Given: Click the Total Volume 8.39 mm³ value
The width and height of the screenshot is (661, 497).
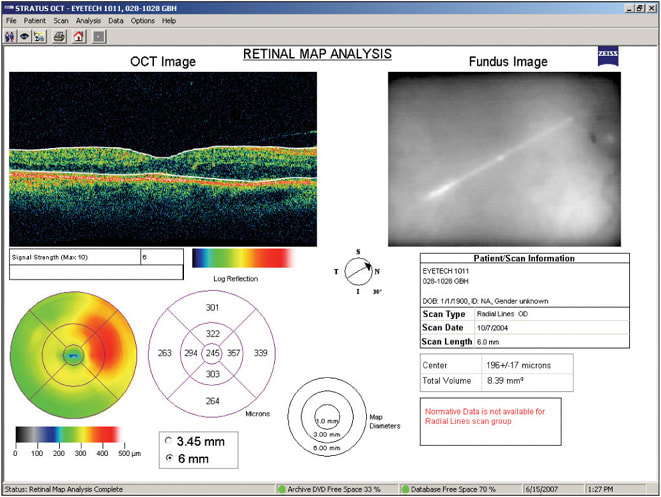Looking at the screenshot, I should click(505, 380).
